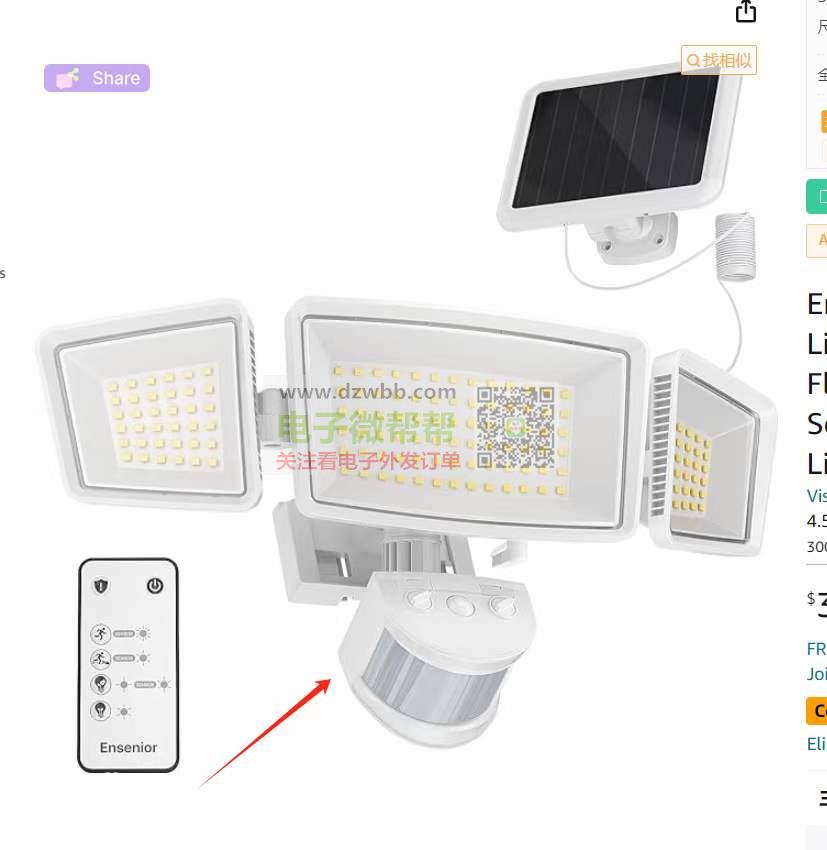Click the www.dzwbb.com watermark text
Screen dimensions: 827x850
point(368,391)
